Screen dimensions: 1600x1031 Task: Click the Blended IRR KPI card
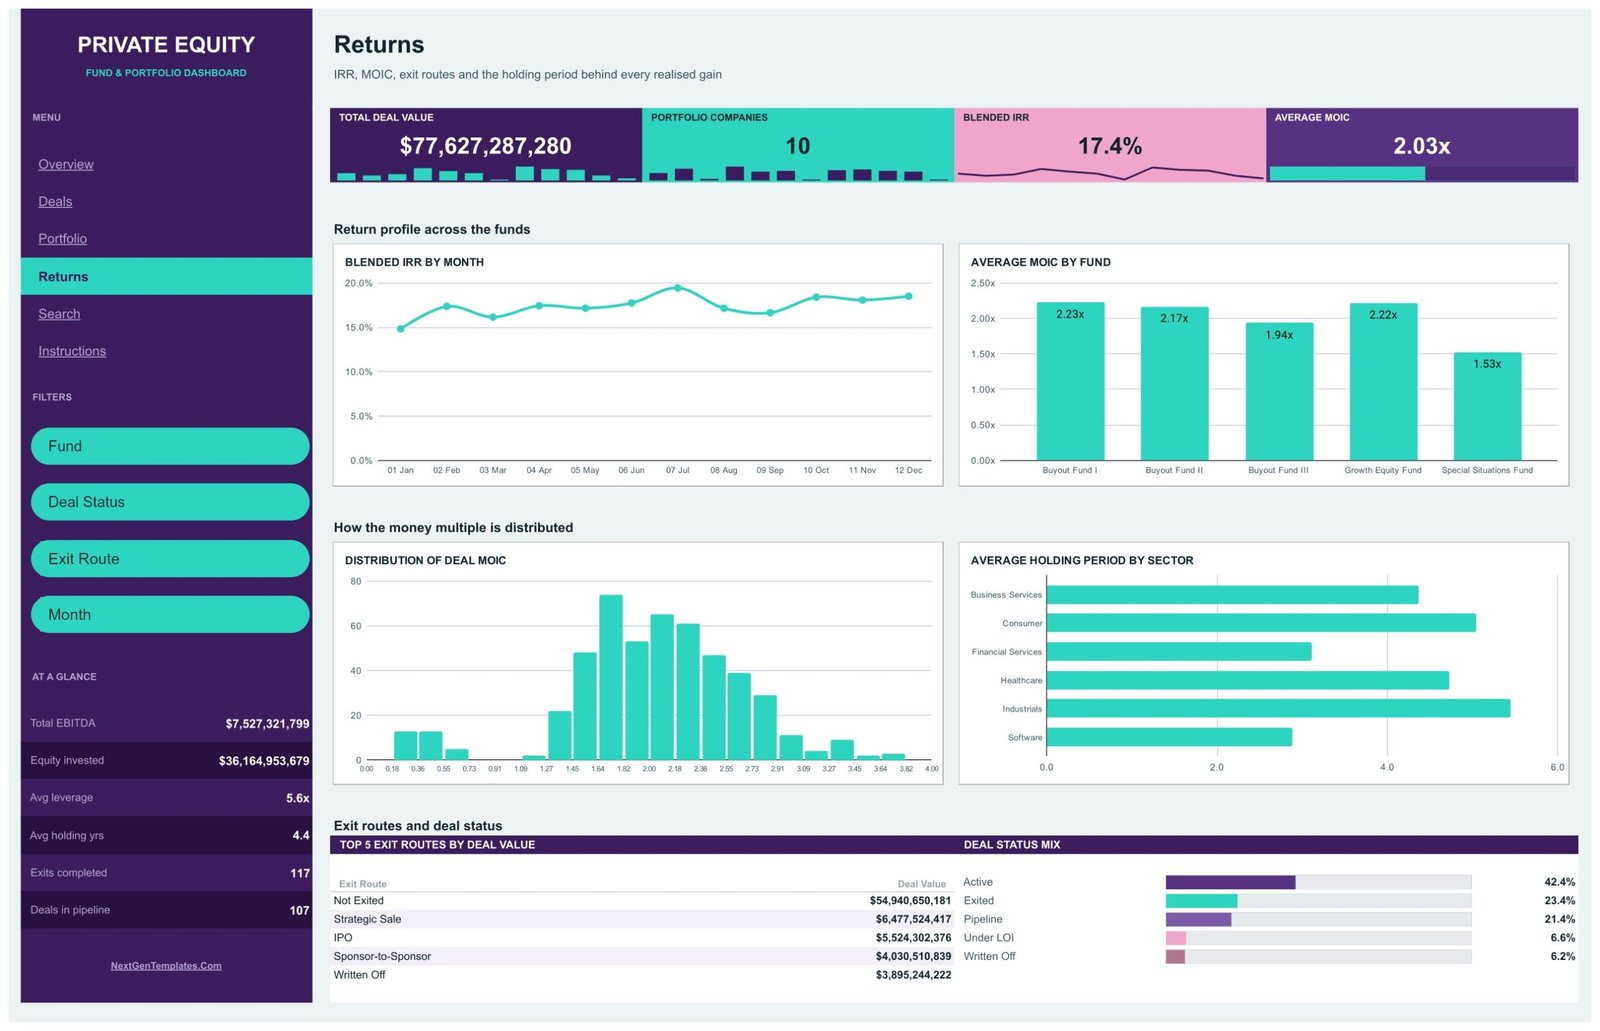pos(1110,145)
